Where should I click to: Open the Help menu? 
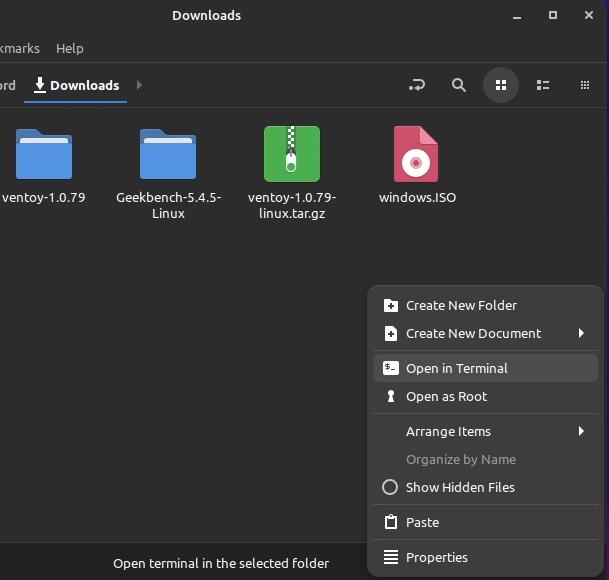pos(70,48)
